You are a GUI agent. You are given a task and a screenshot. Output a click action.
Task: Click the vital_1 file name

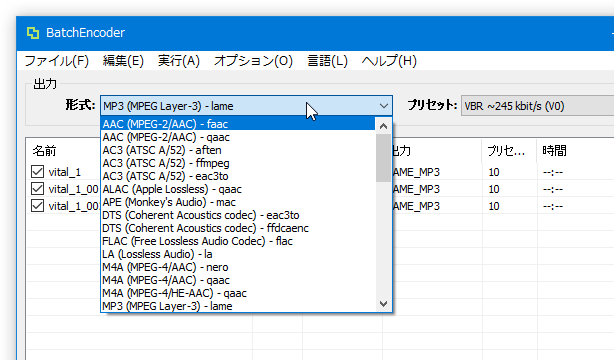coord(65,172)
